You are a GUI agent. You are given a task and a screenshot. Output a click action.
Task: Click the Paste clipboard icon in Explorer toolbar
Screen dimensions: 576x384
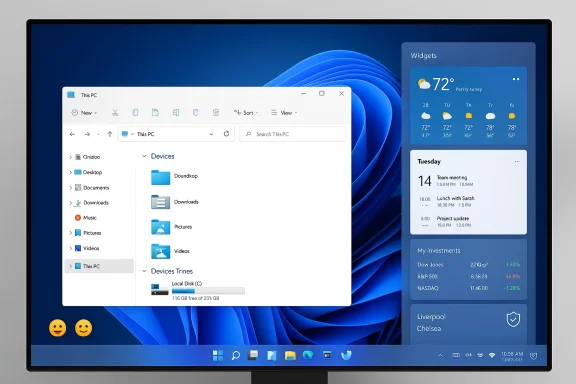(x=155, y=112)
